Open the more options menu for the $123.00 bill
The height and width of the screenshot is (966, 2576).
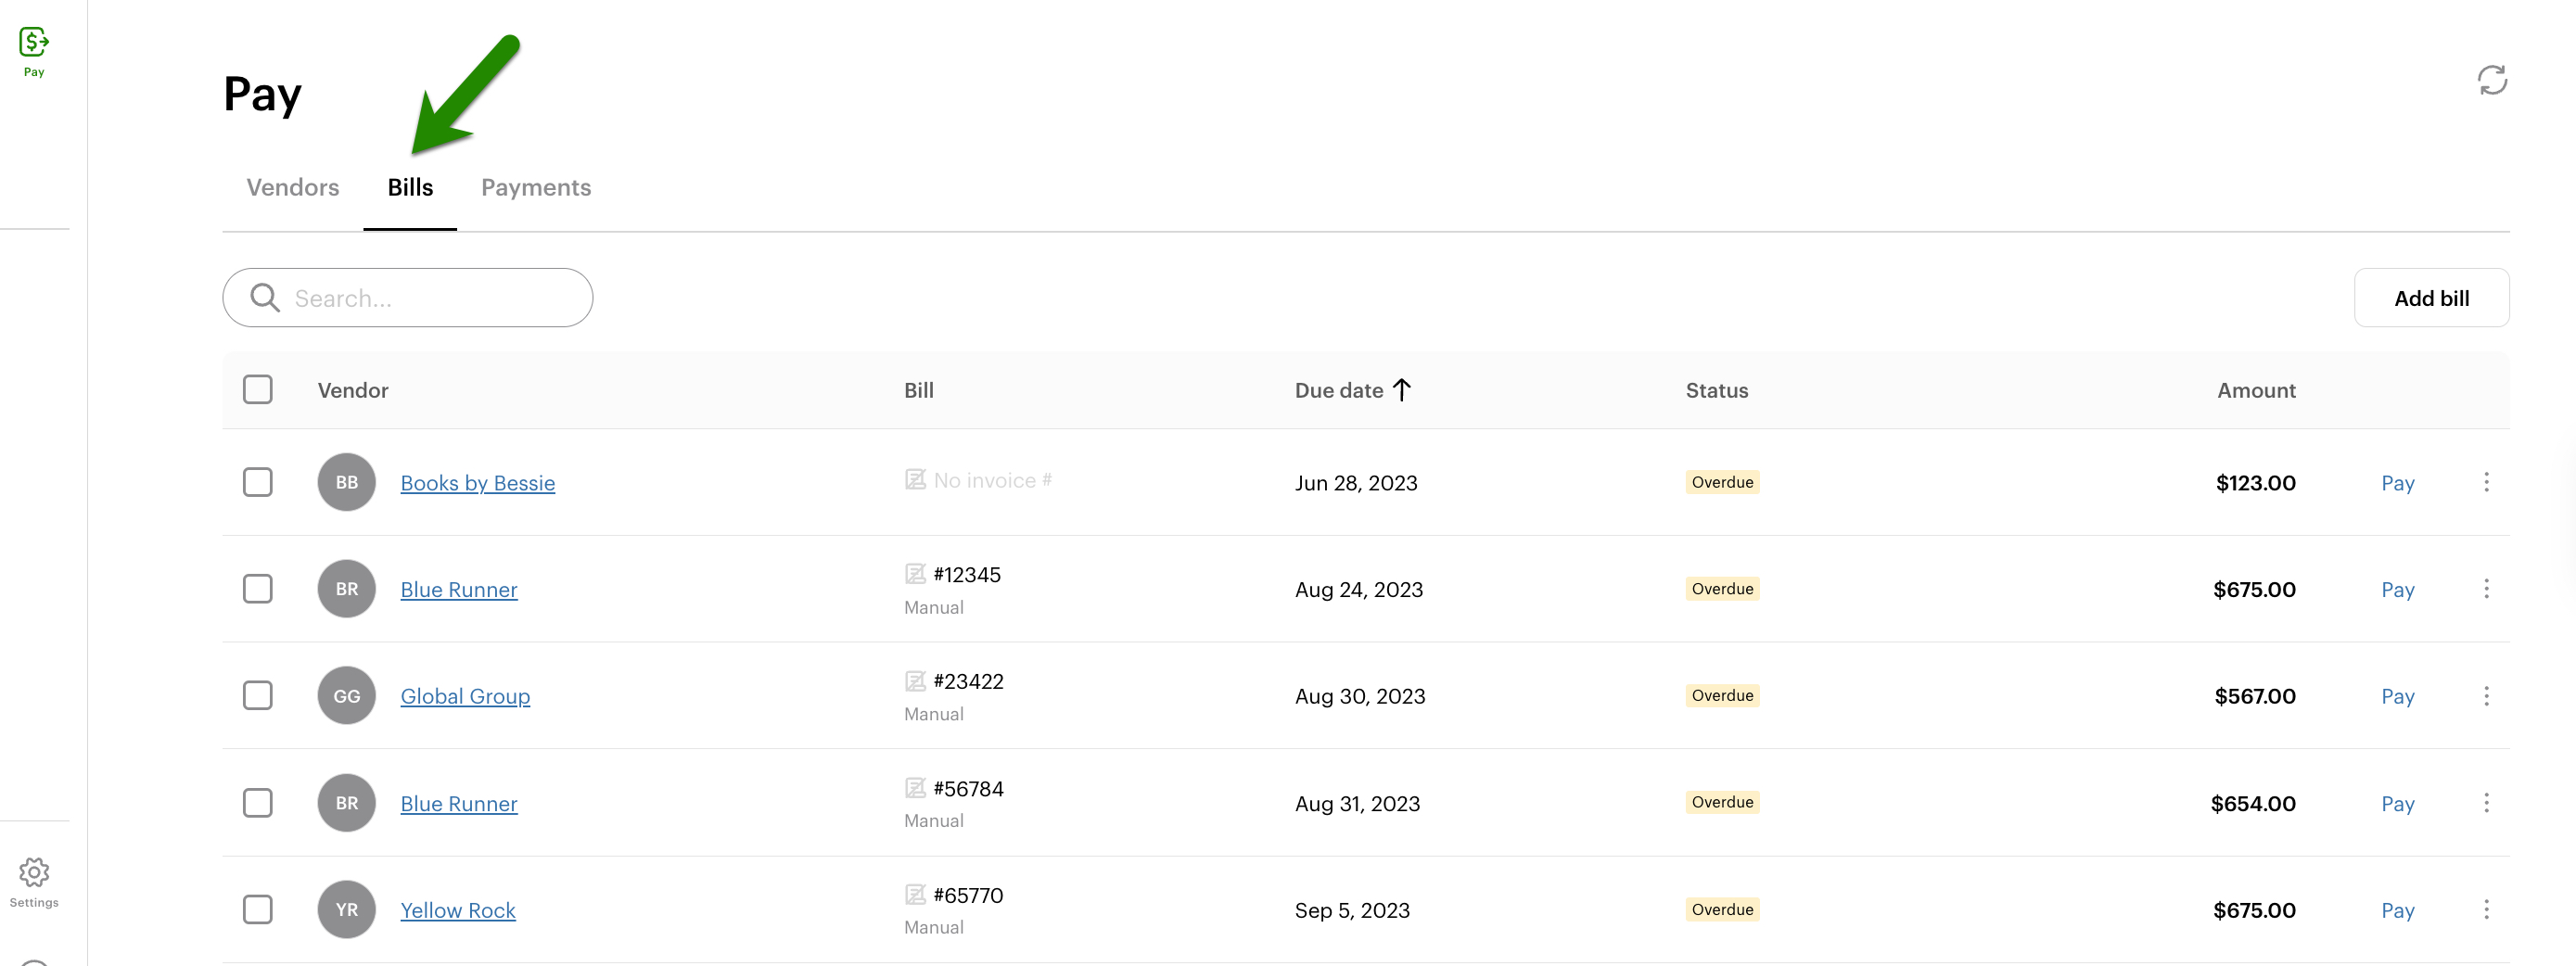(x=2486, y=482)
